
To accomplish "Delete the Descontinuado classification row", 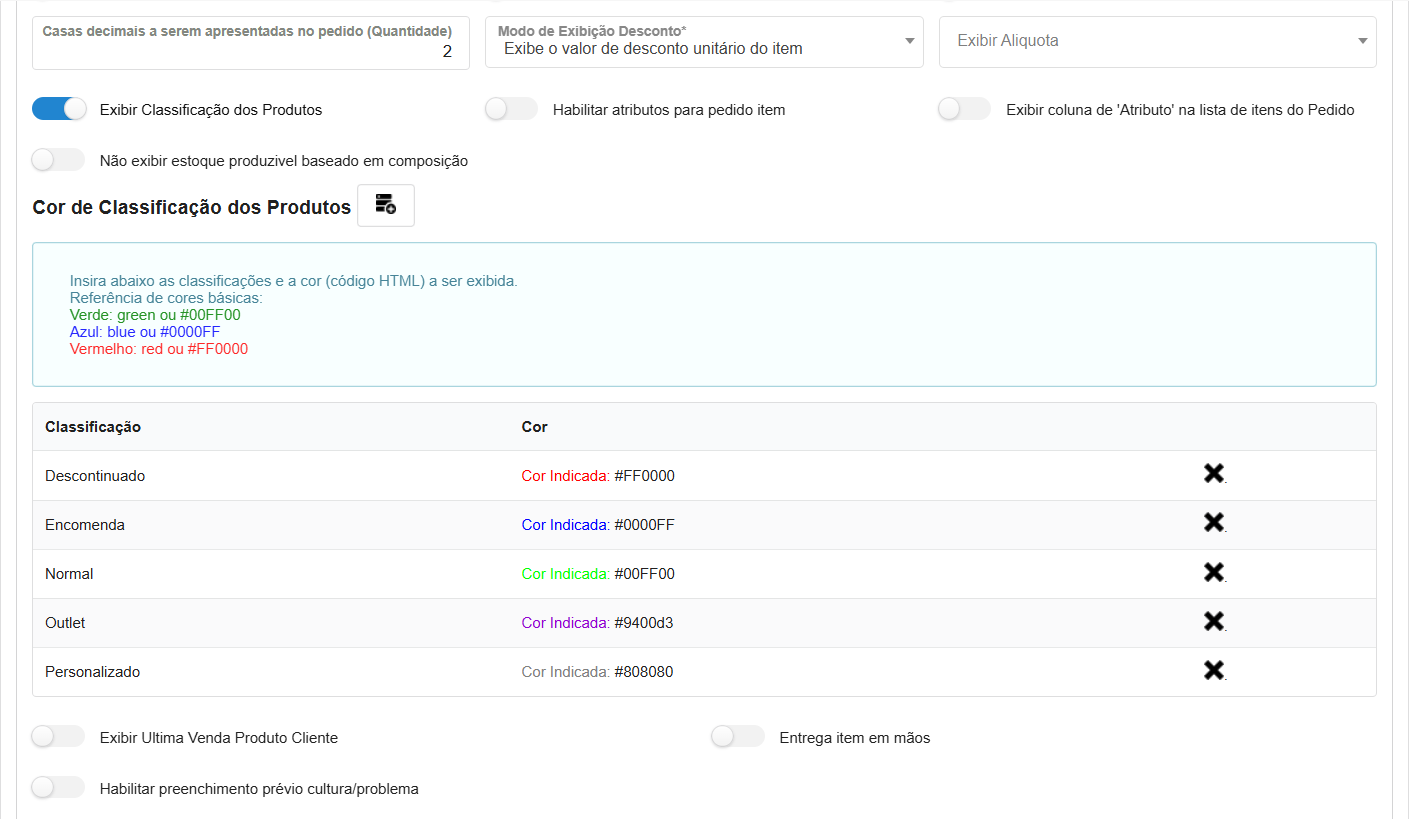I will point(1213,474).
